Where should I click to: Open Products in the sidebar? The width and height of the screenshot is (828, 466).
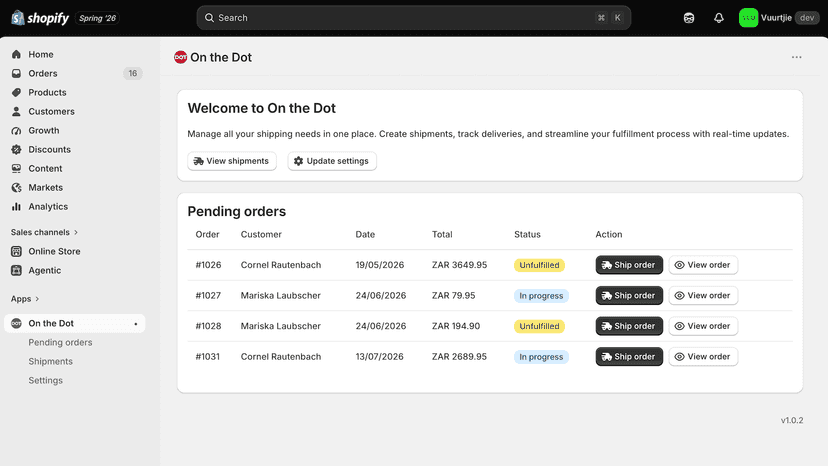pyautogui.click(x=74, y=92)
